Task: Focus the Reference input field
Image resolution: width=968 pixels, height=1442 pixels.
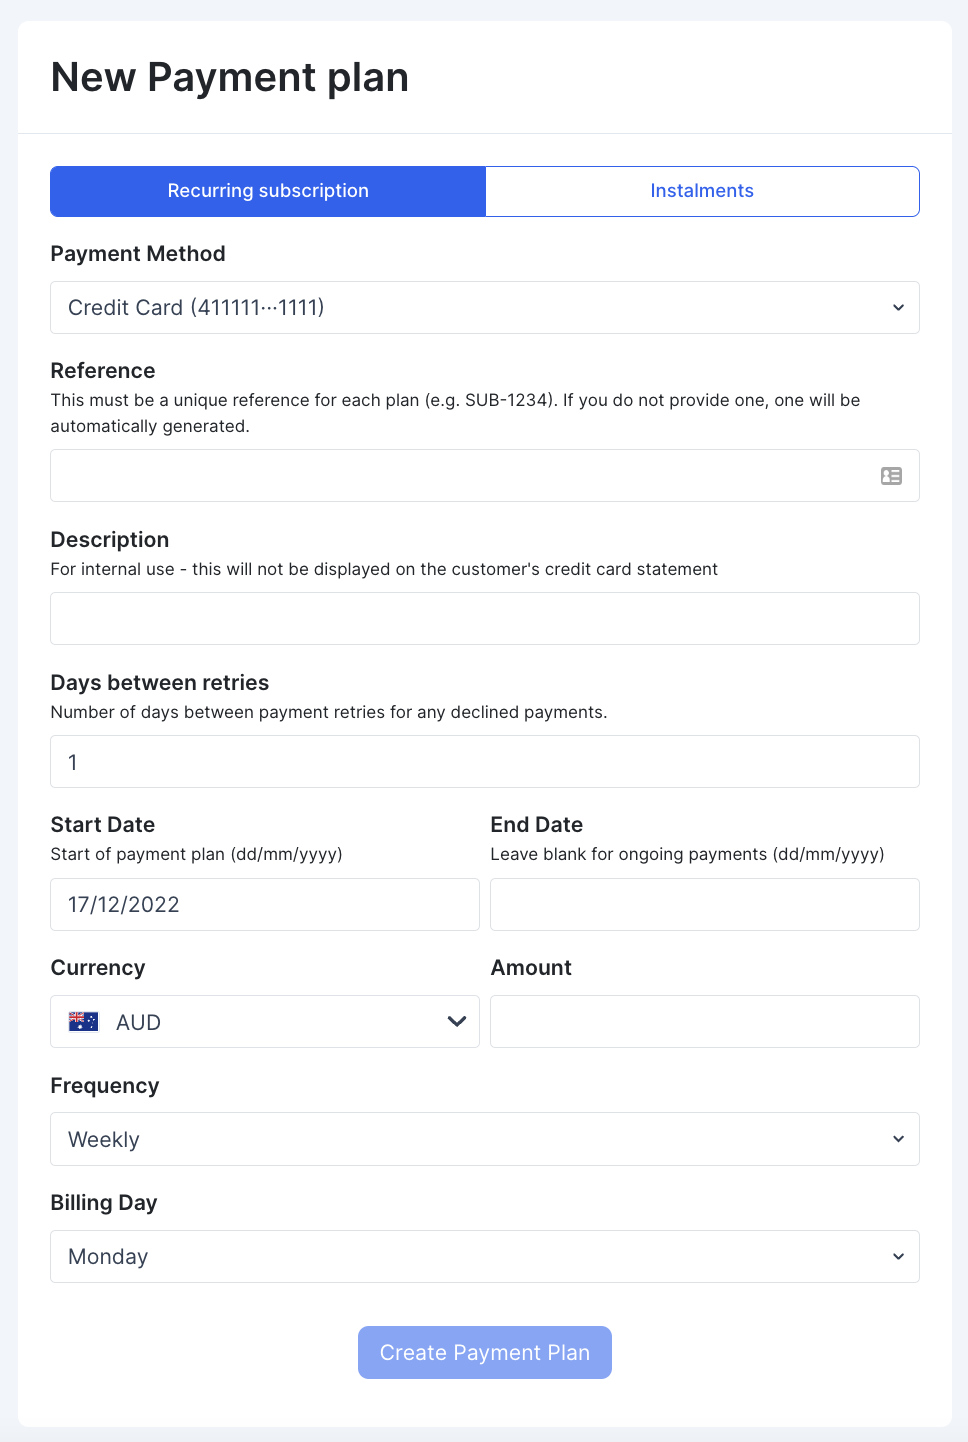Action: 485,475
